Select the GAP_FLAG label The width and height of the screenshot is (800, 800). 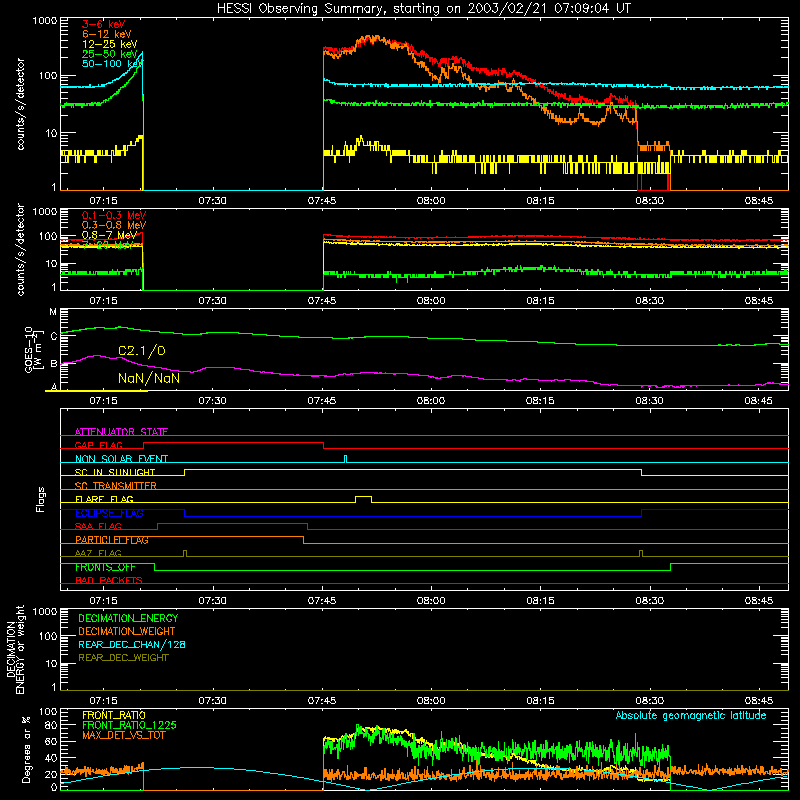tap(99, 445)
